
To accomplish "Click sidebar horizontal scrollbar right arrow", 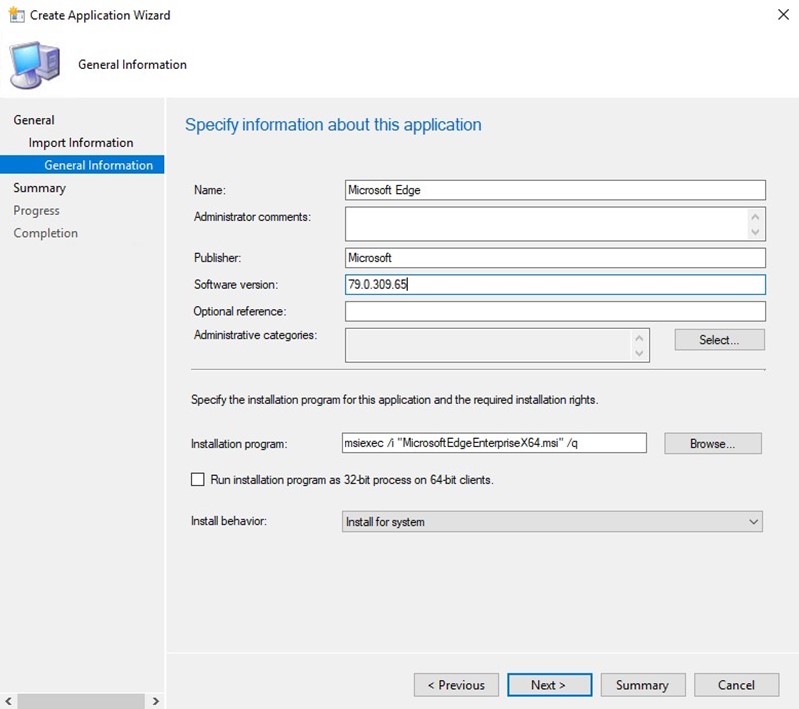I will (155, 701).
